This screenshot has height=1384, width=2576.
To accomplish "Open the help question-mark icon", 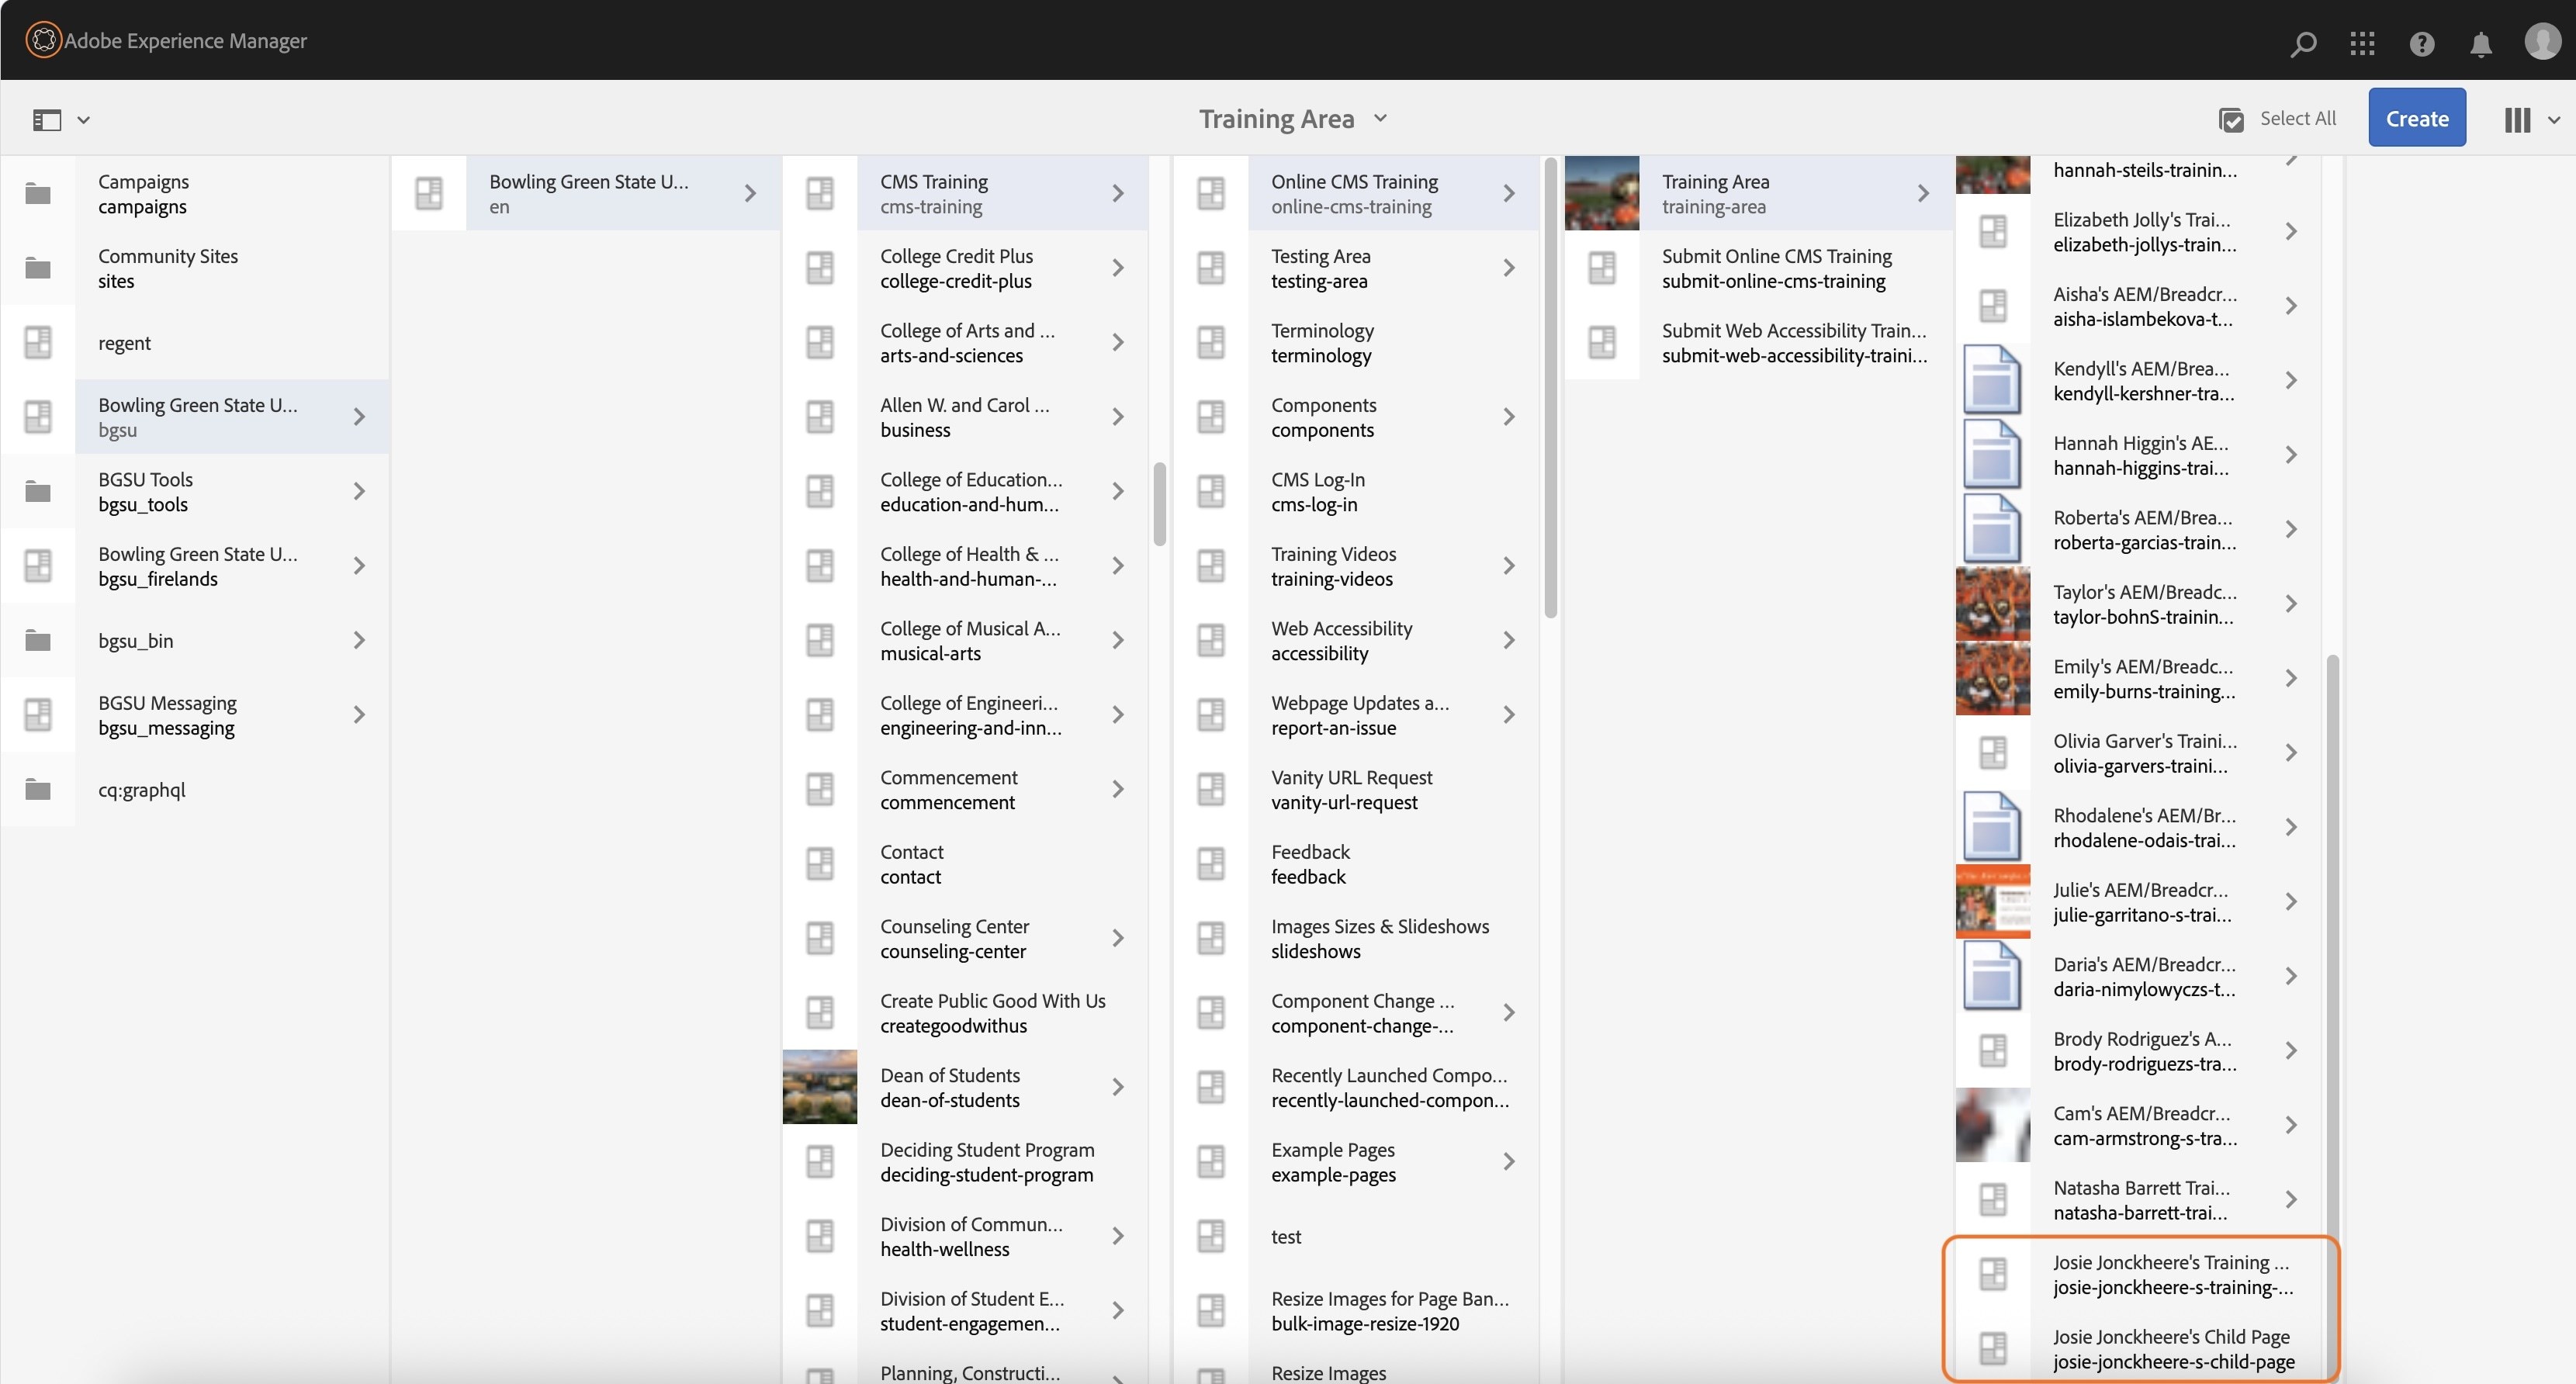I will coord(2421,43).
